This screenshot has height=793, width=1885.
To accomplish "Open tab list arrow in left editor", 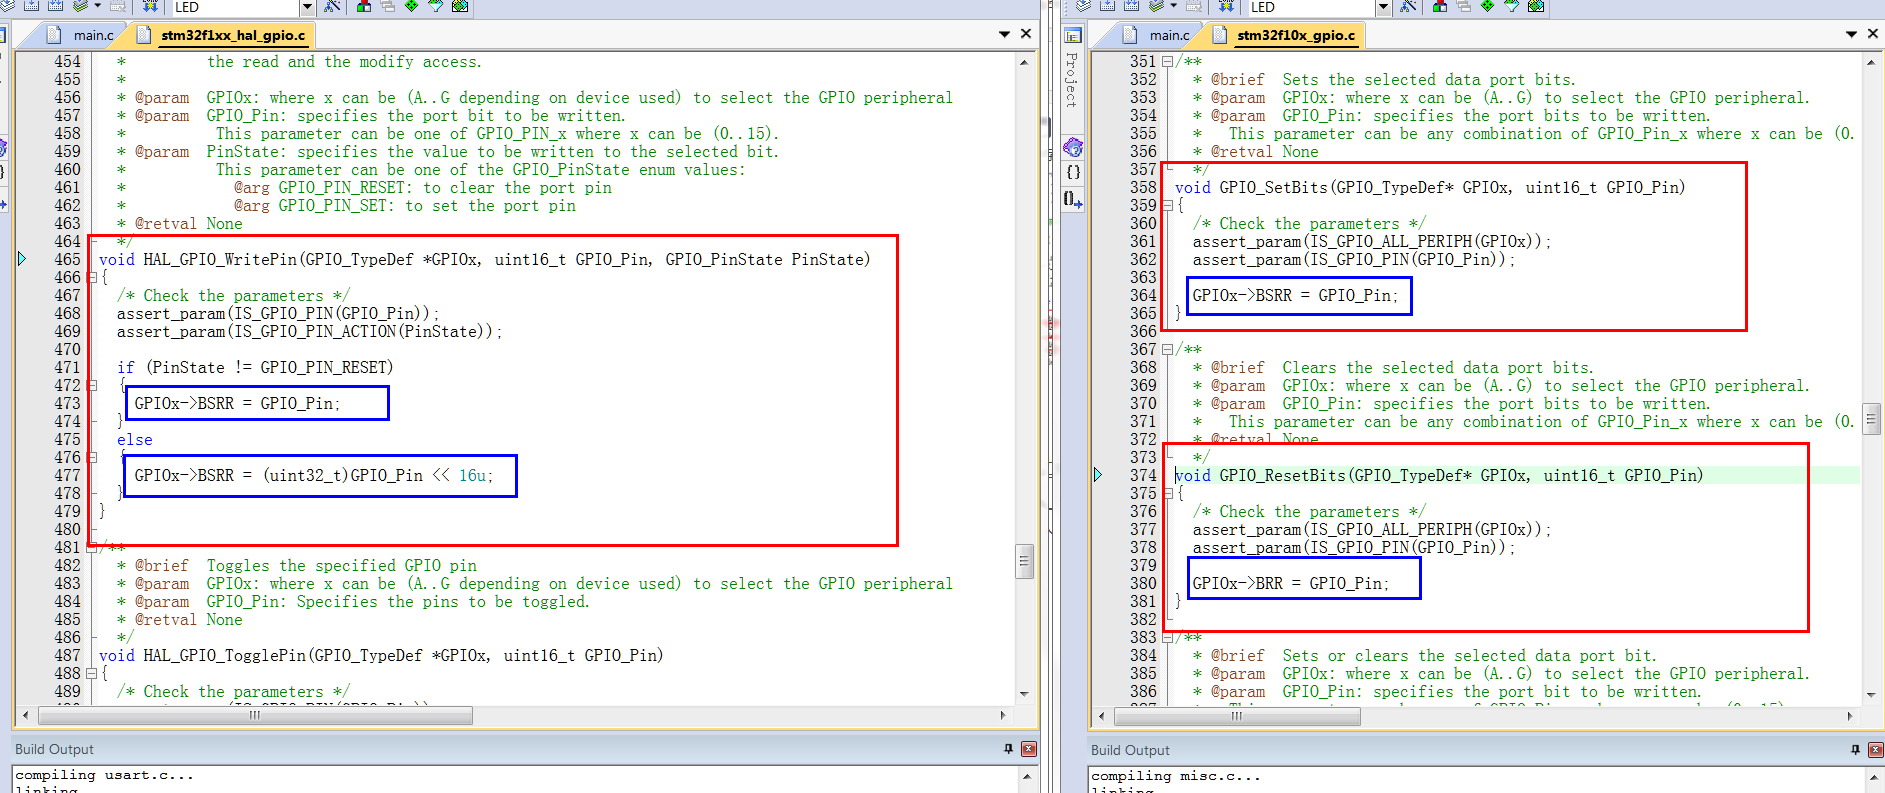I will tap(1004, 34).
